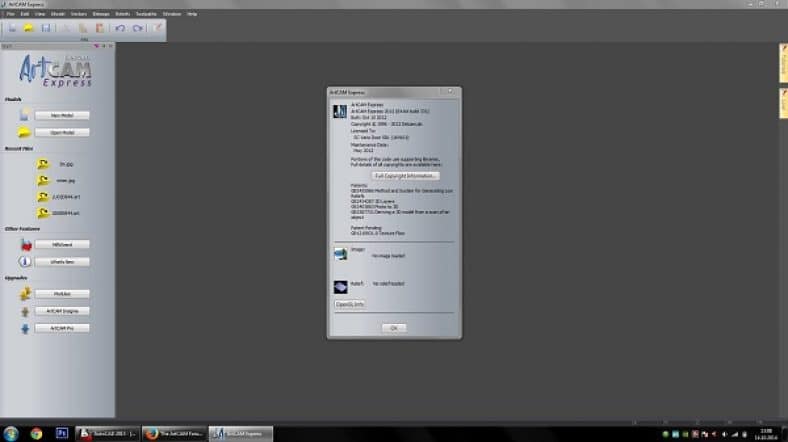Open the Bitmaps menu
The image size is (788, 442).
point(101,14)
